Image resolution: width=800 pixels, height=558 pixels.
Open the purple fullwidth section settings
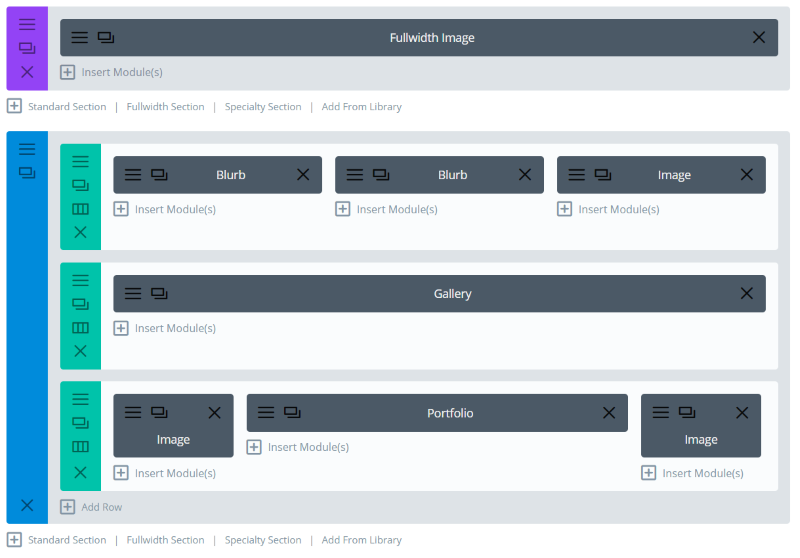tap(27, 24)
